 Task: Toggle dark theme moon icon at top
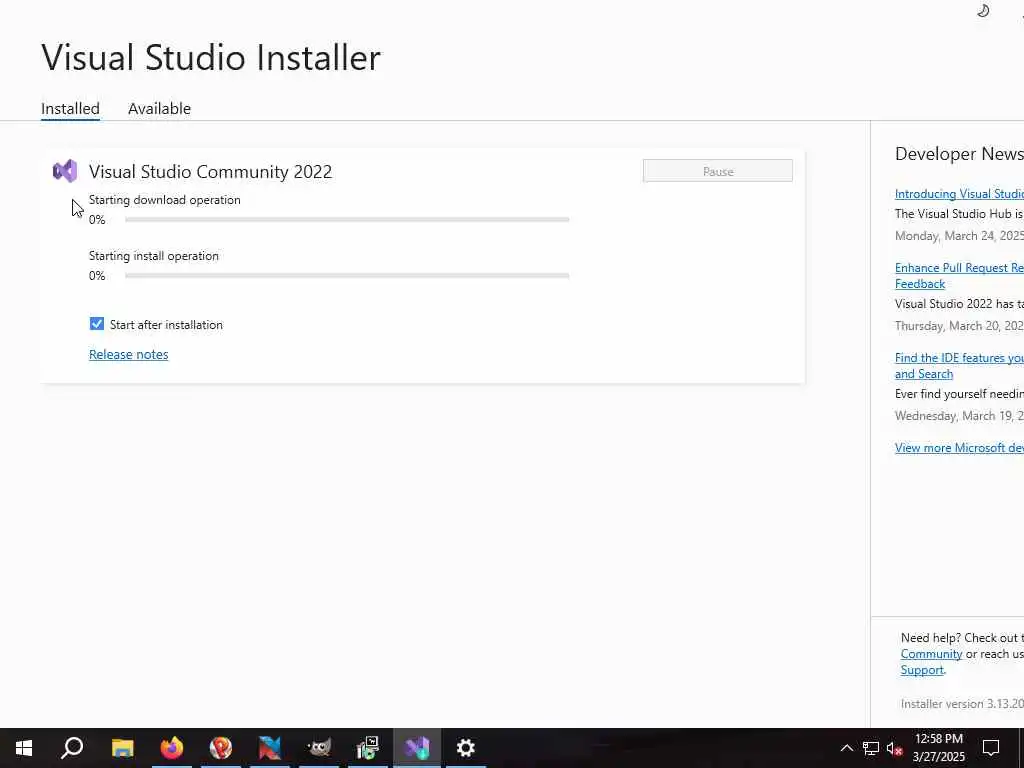point(983,10)
